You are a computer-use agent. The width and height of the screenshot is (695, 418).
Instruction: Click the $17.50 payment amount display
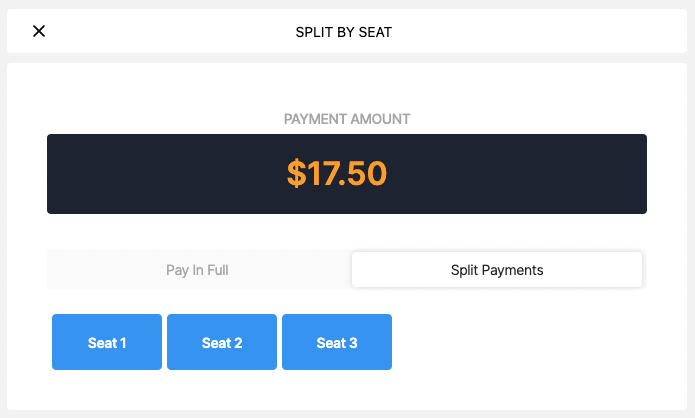click(347, 174)
